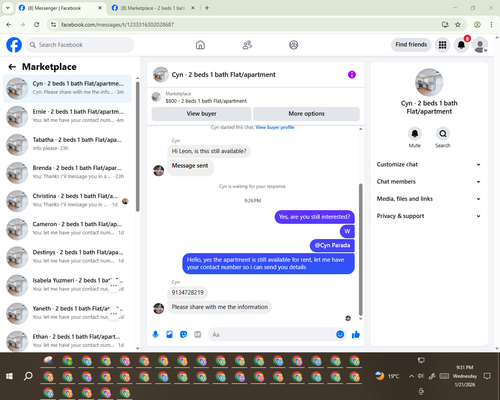The width and height of the screenshot is (500, 400).
Task: Click the Aa message input field
Action: pos(272,334)
